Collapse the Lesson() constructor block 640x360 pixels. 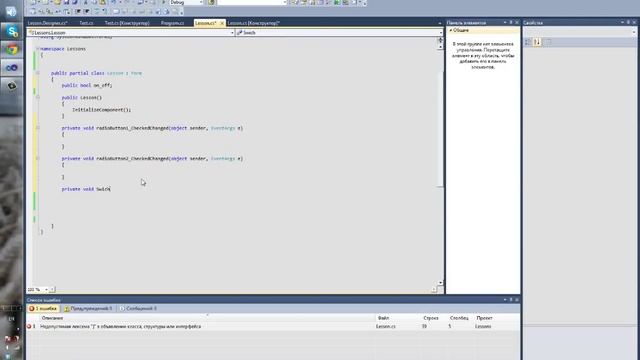[x=38, y=98]
